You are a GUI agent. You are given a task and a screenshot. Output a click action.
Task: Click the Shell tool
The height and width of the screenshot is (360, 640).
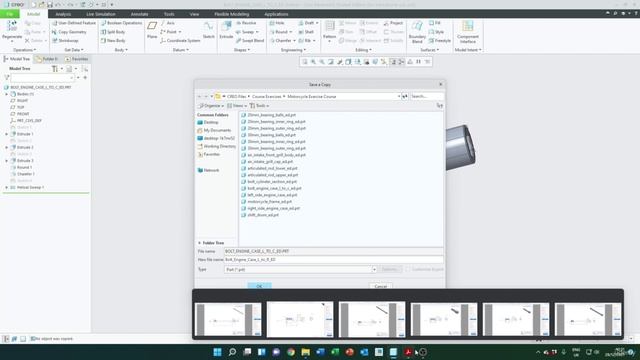(x=306, y=32)
